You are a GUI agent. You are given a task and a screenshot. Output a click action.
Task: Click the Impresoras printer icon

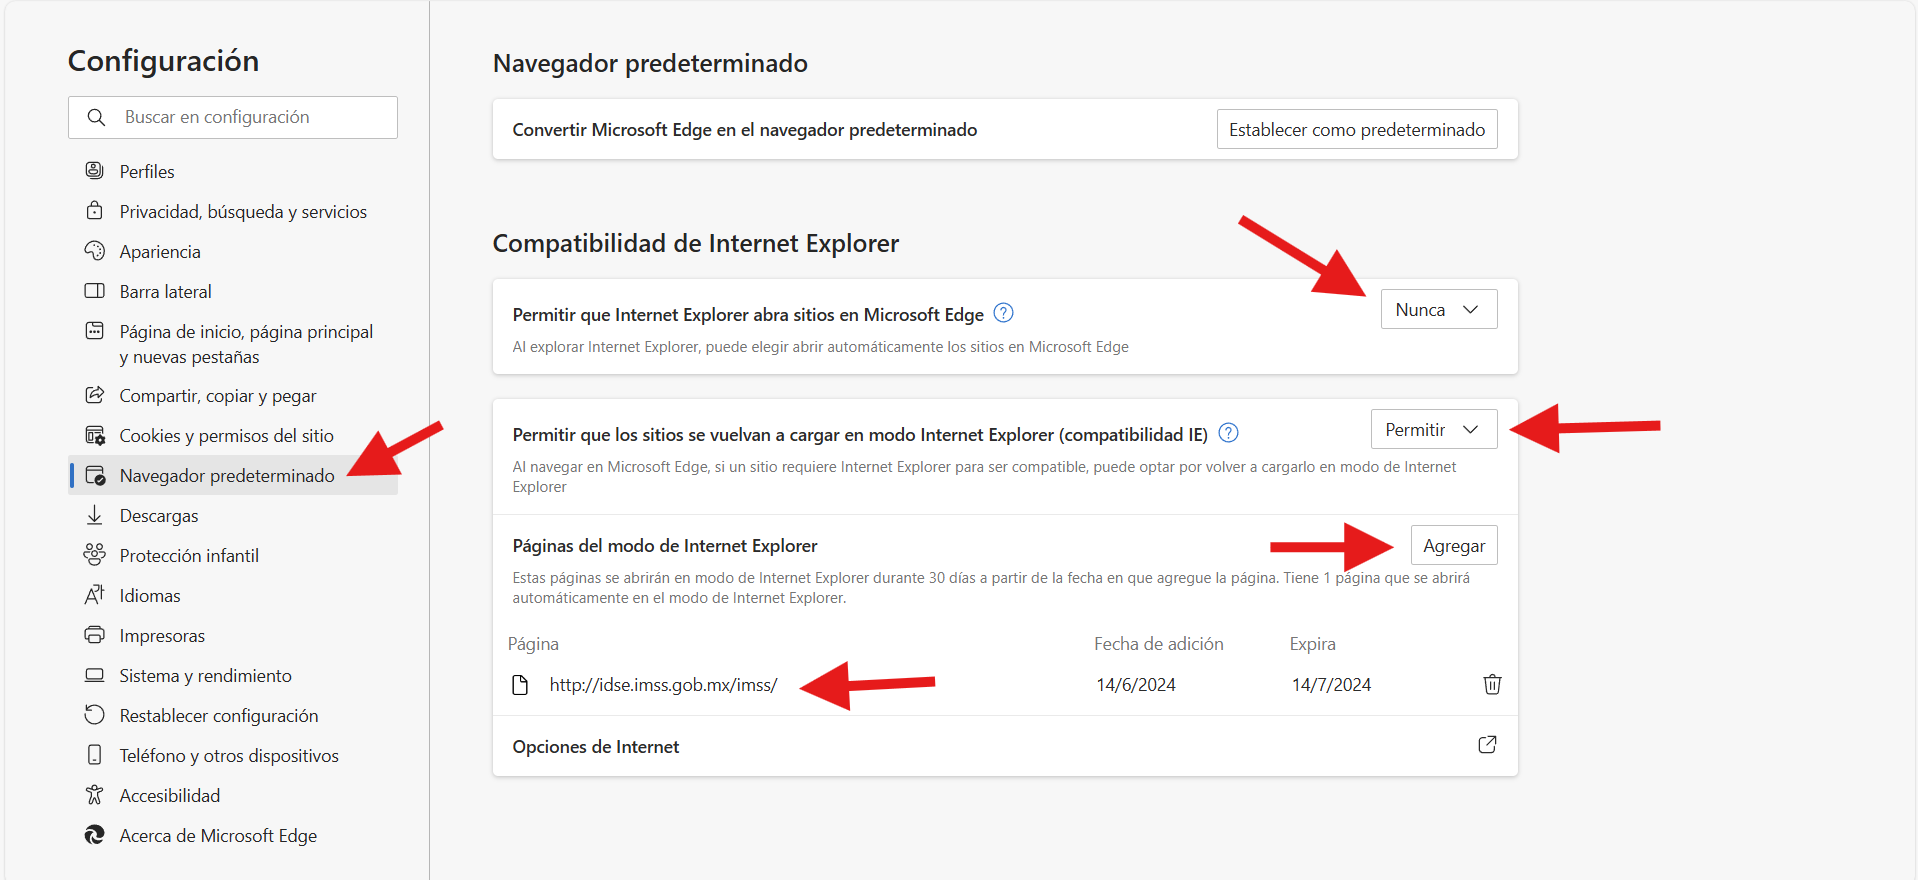pos(95,635)
